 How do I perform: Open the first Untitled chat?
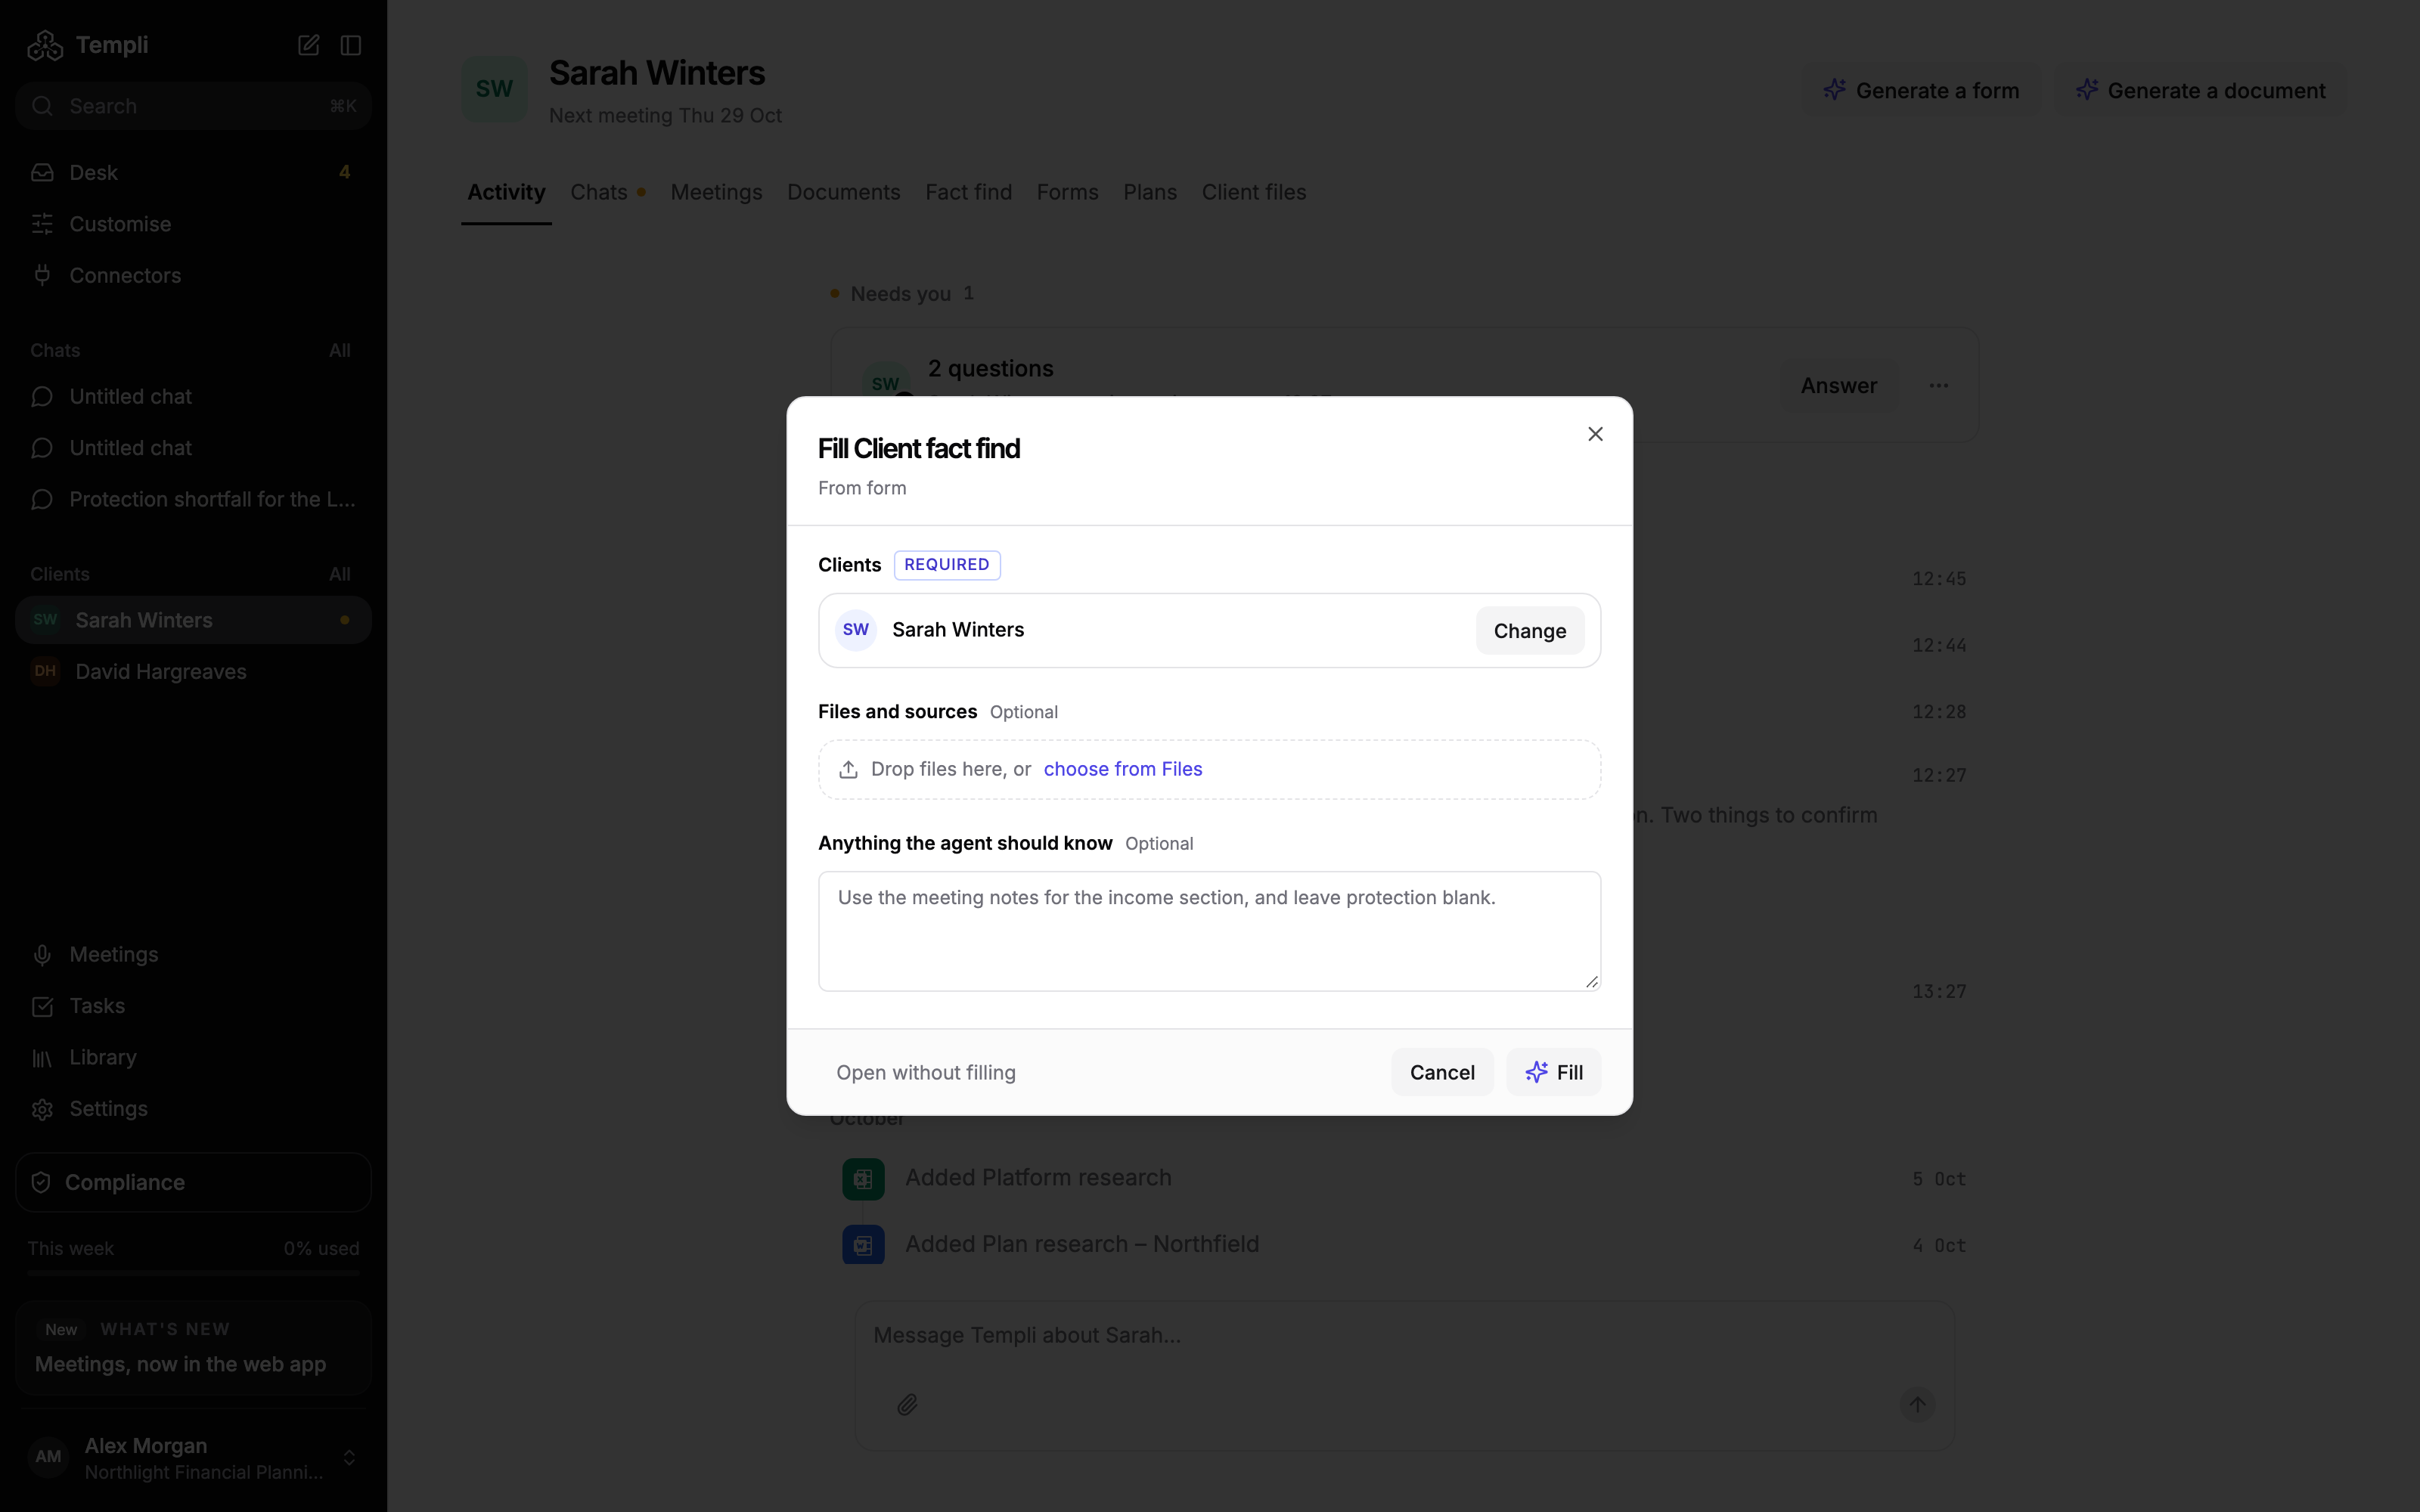[193, 397]
